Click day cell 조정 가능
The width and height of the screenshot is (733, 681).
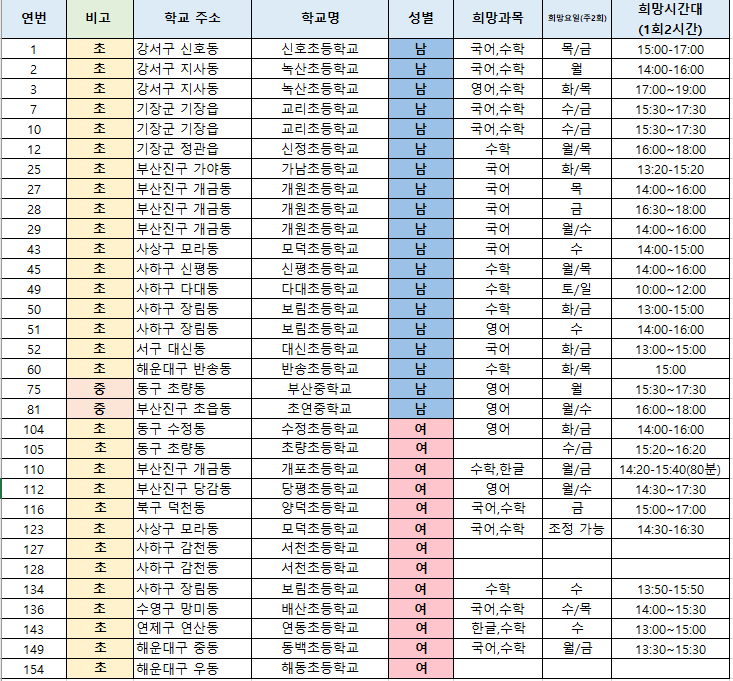(577, 529)
